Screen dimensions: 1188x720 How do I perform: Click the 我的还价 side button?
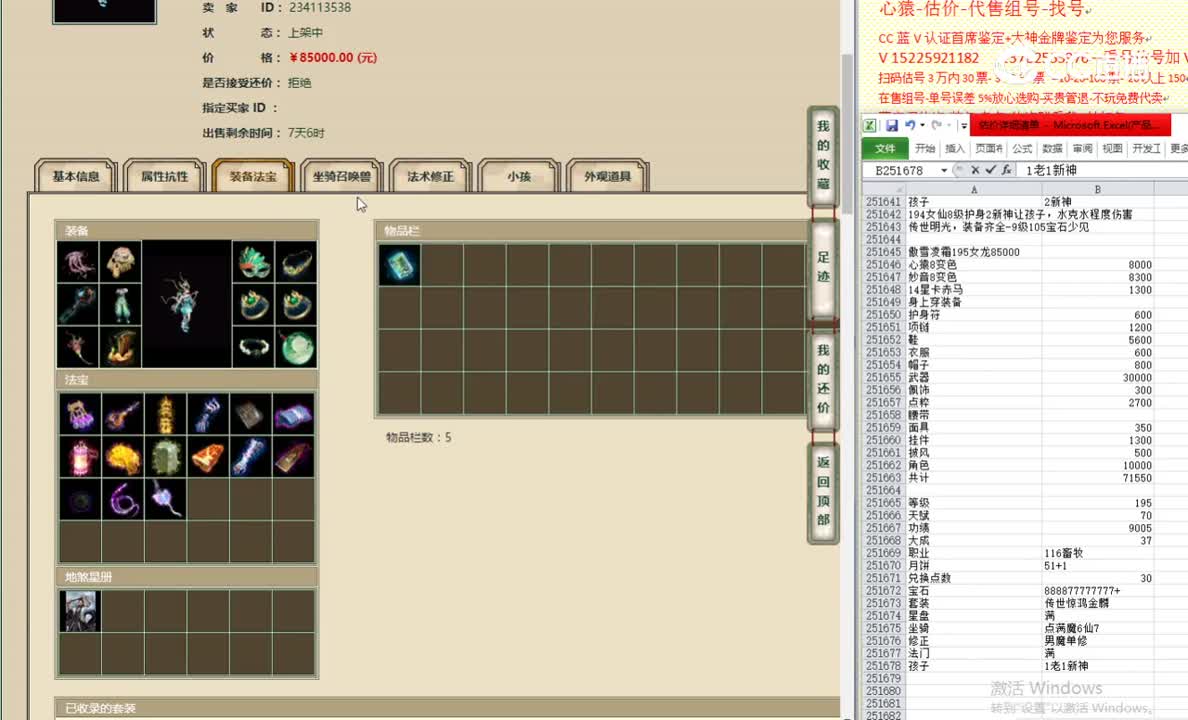coord(824,379)
